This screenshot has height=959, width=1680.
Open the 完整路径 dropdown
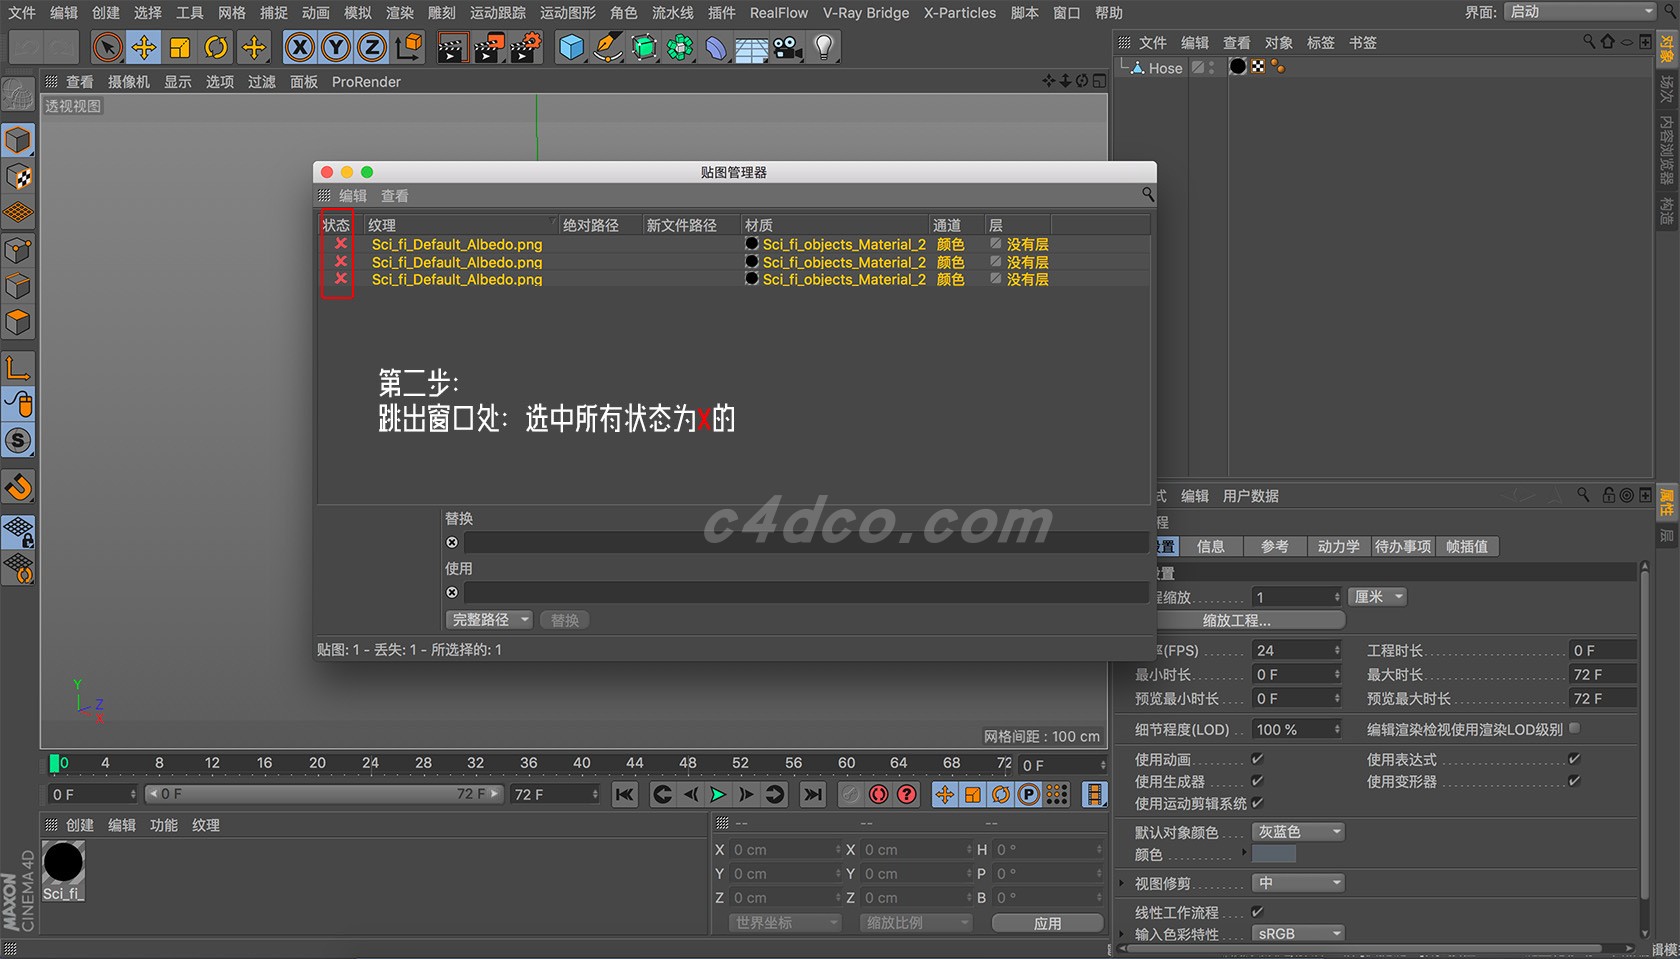[489, 620]
